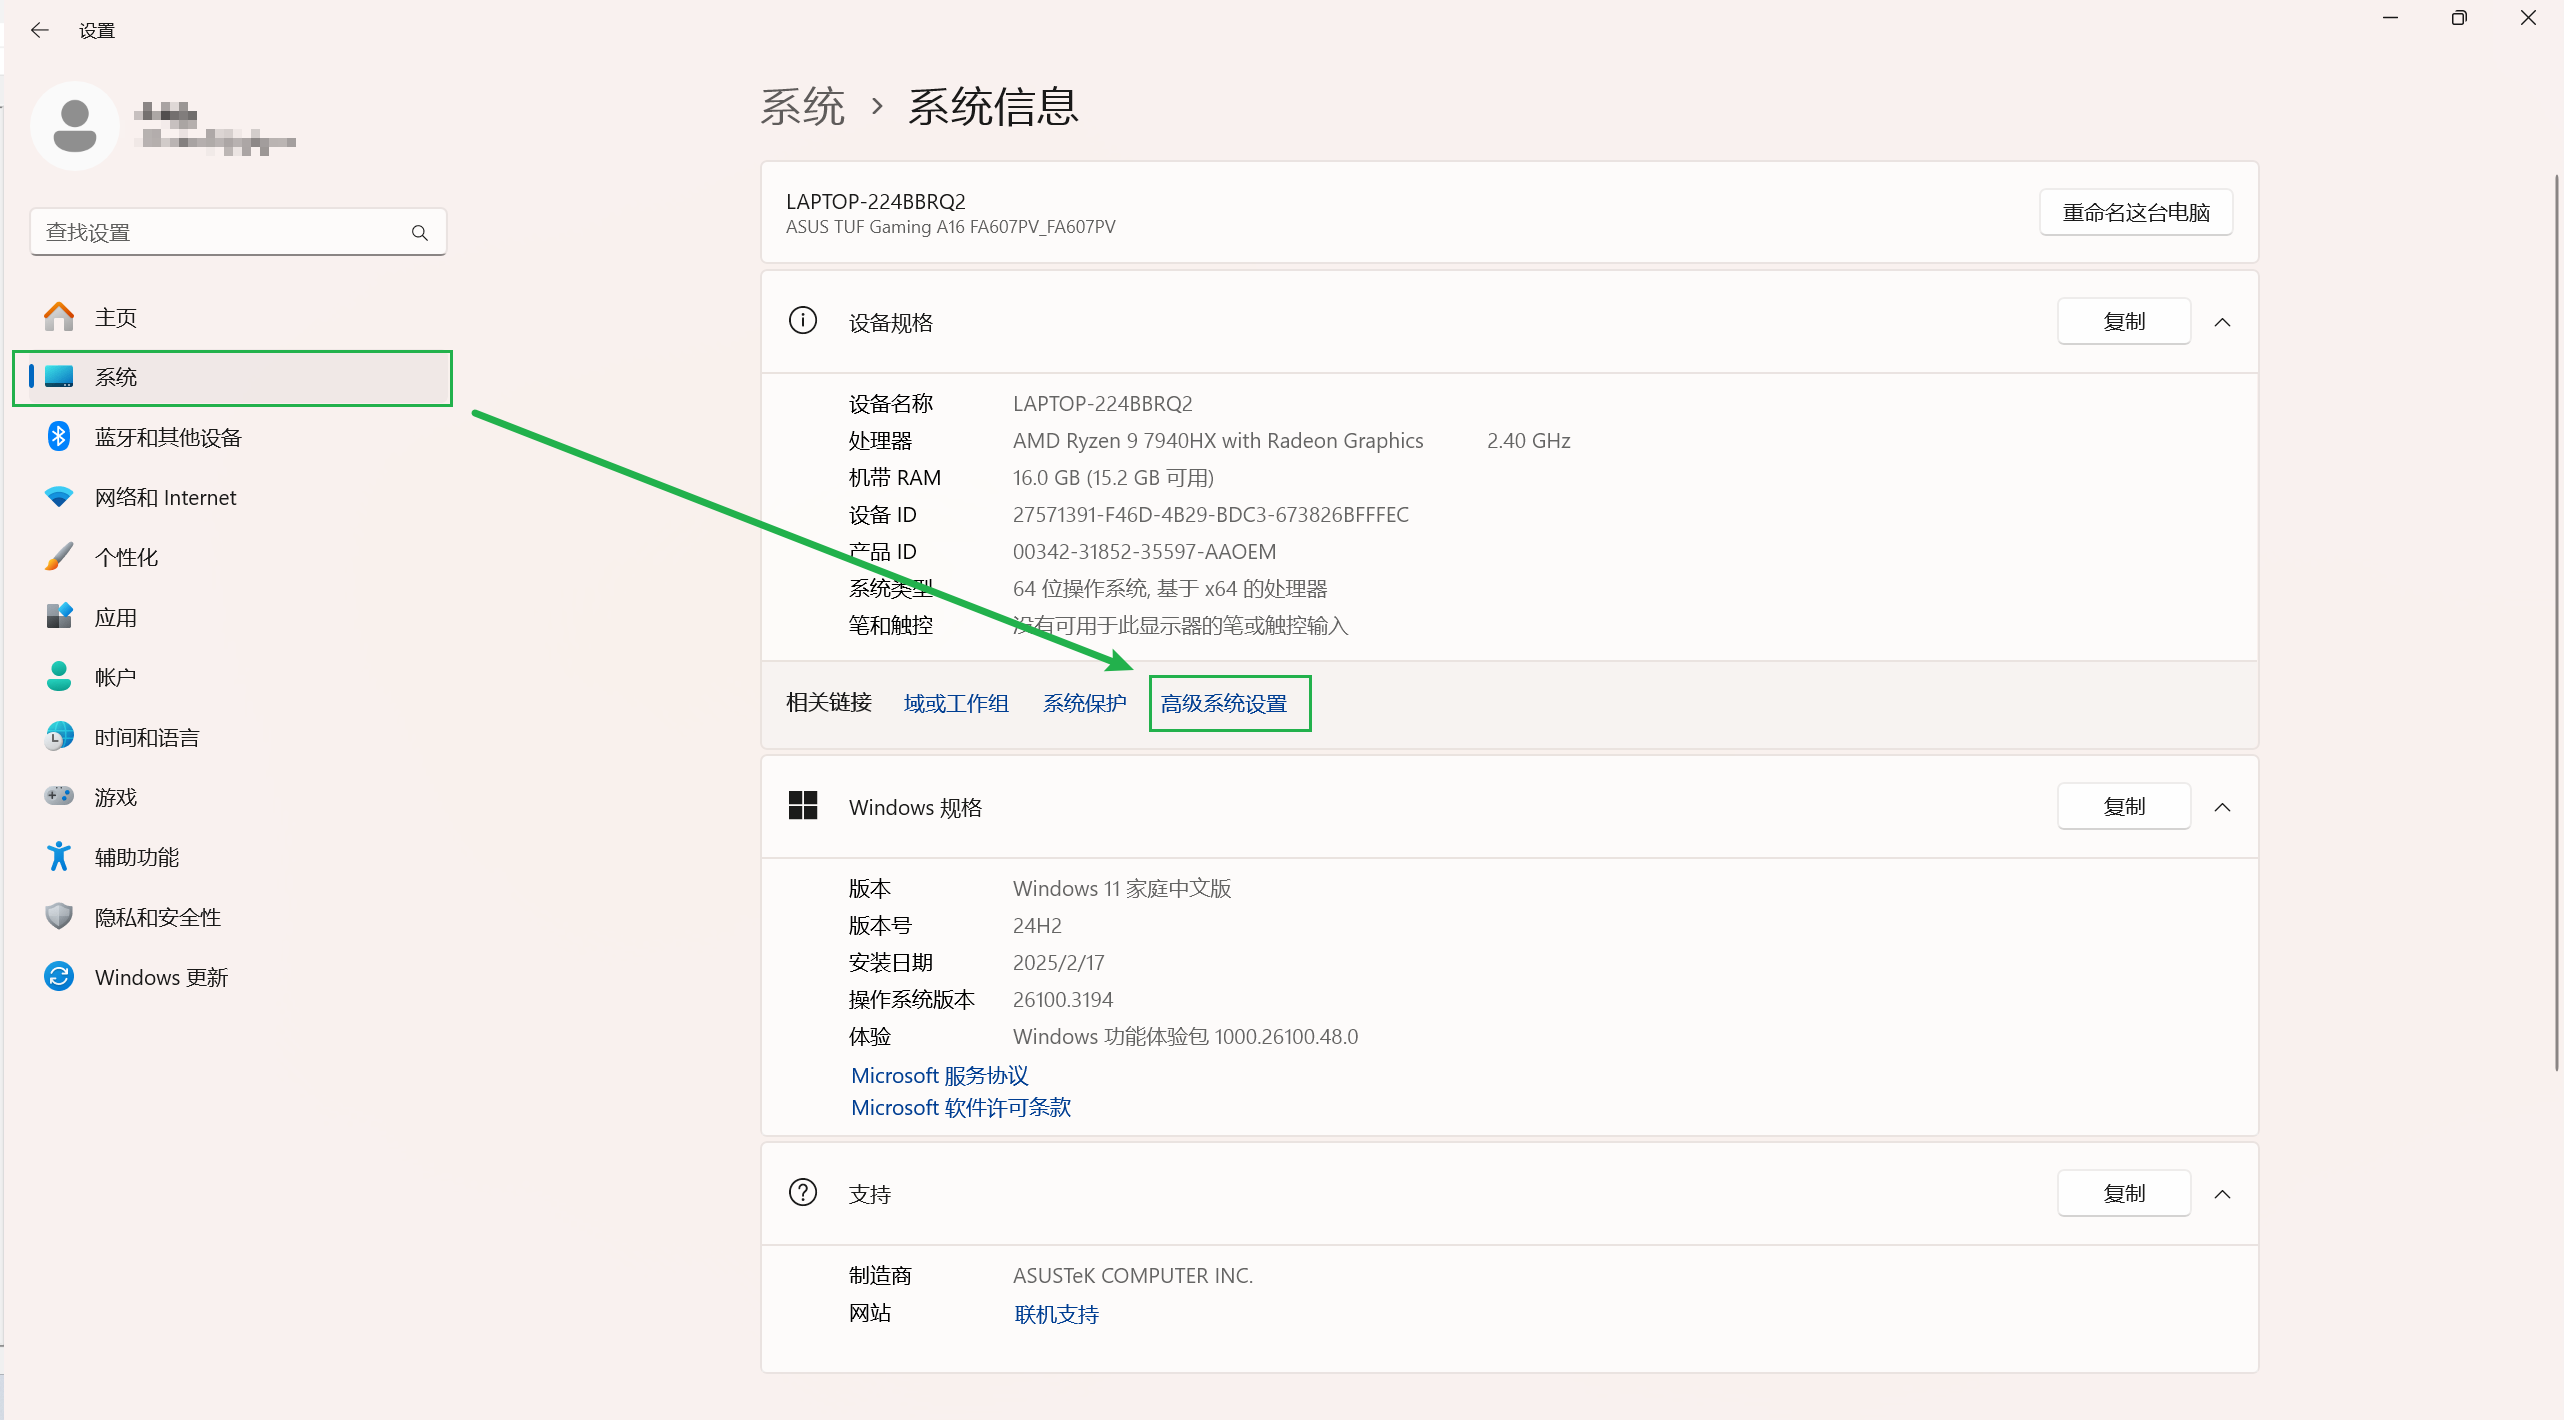2564x1420 pixels.
Task: Select the paintbrush 个性化 icon
Action: pos(59,557)
